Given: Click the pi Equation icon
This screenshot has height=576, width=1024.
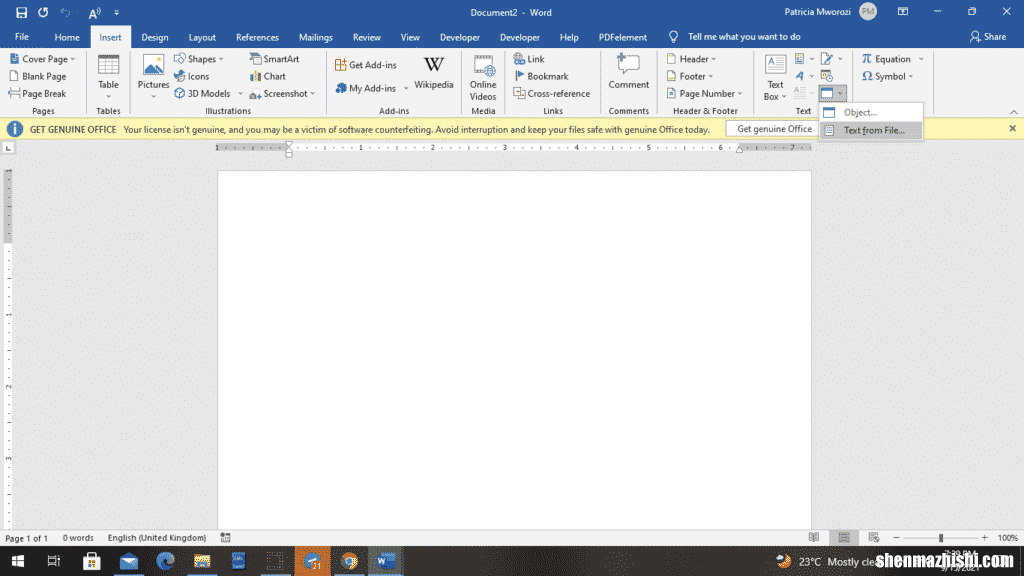Looking at the screenshot, I should pyautogui.click(x=867, y=59).
